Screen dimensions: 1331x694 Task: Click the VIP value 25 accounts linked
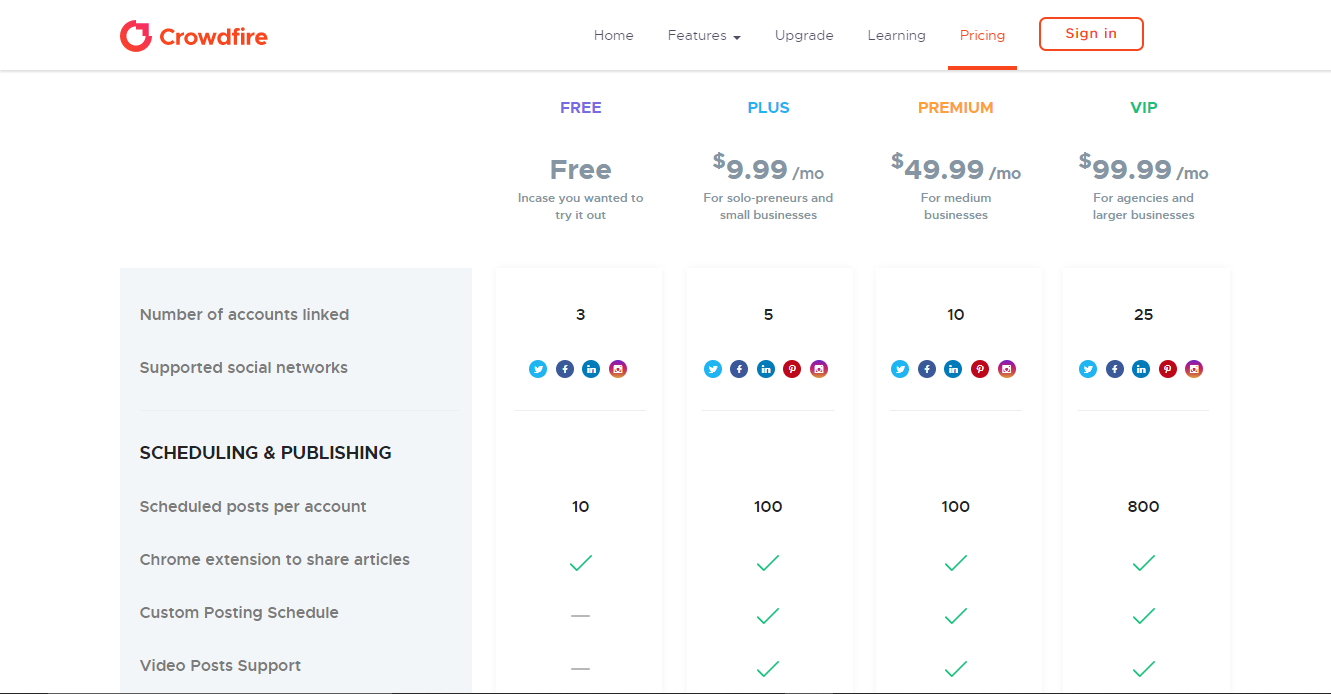pyautogui.click(x=1144, y=315)
